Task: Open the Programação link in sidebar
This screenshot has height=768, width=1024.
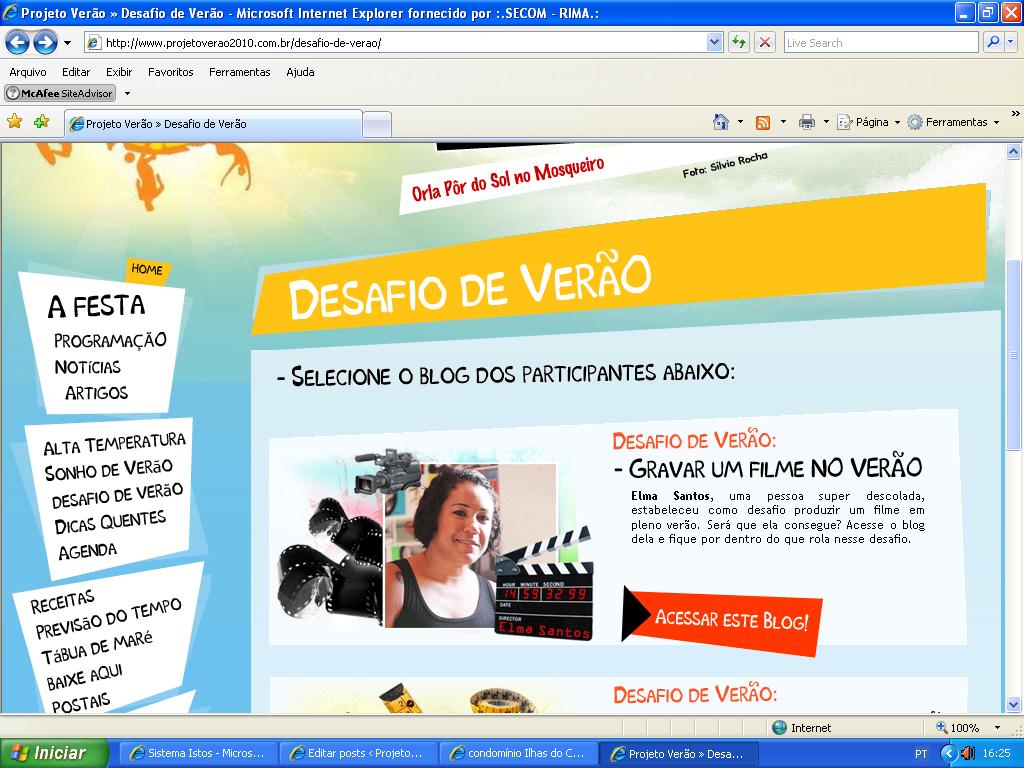Action: [110, 340]
